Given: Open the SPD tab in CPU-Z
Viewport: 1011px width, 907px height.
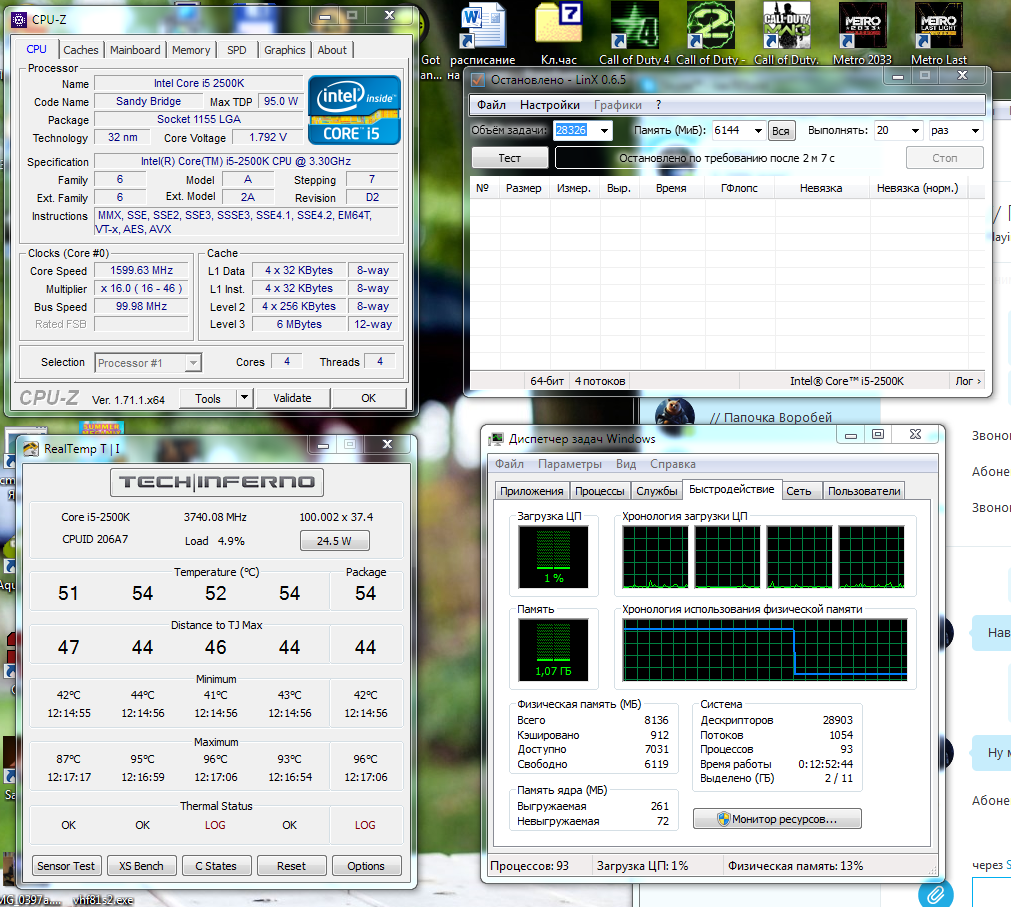Looking at the screenshot, I should coord(237,50).
